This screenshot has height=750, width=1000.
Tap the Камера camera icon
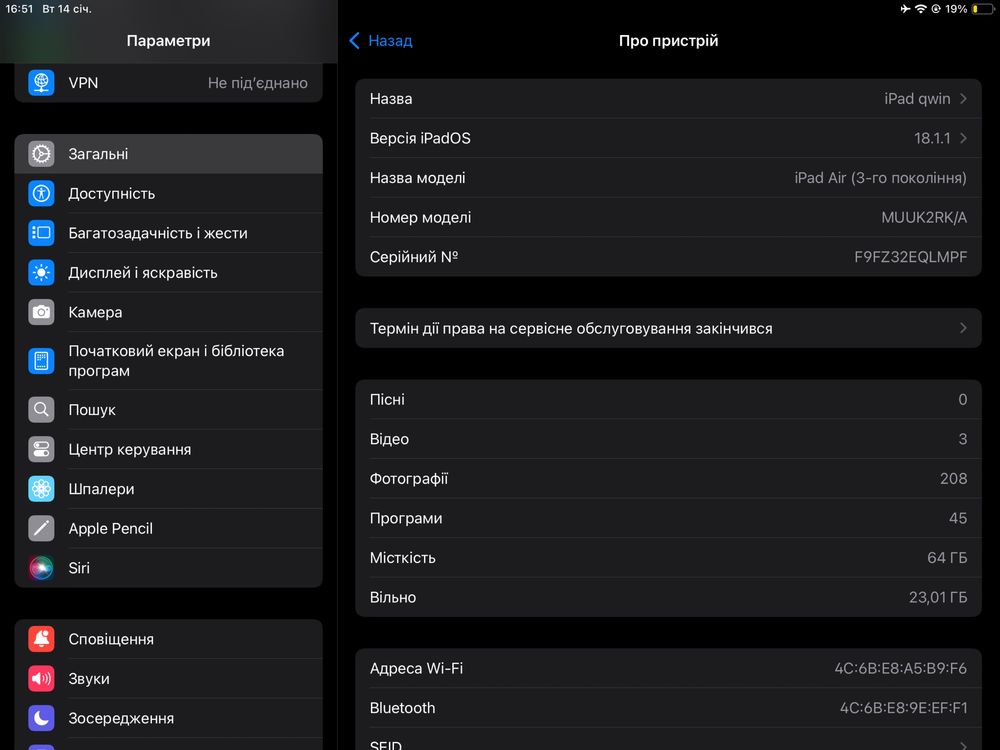[x=41, y=312]
